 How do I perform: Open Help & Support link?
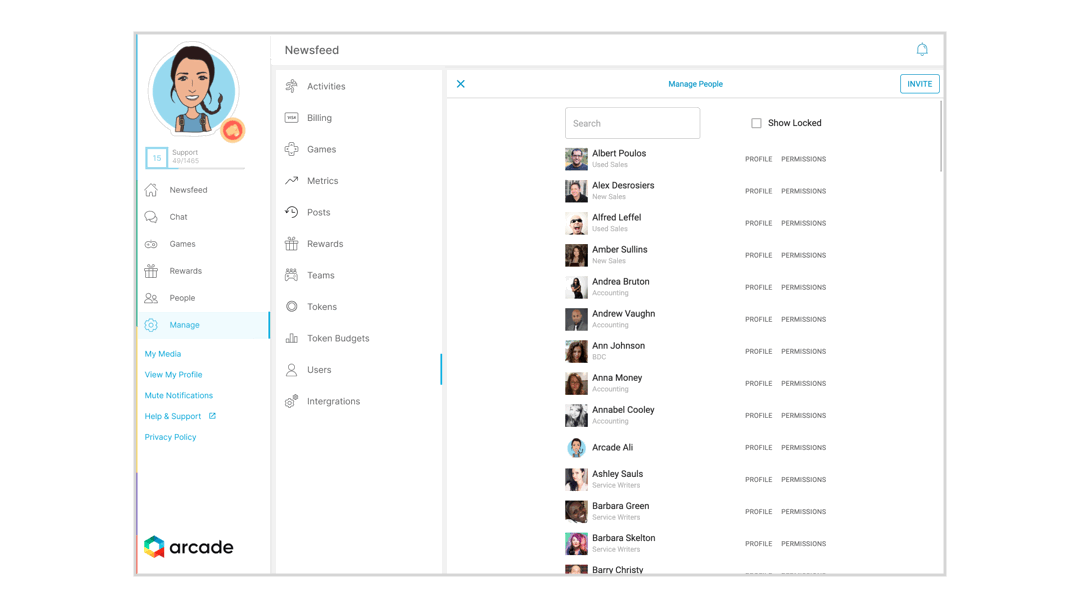point(173,416)
